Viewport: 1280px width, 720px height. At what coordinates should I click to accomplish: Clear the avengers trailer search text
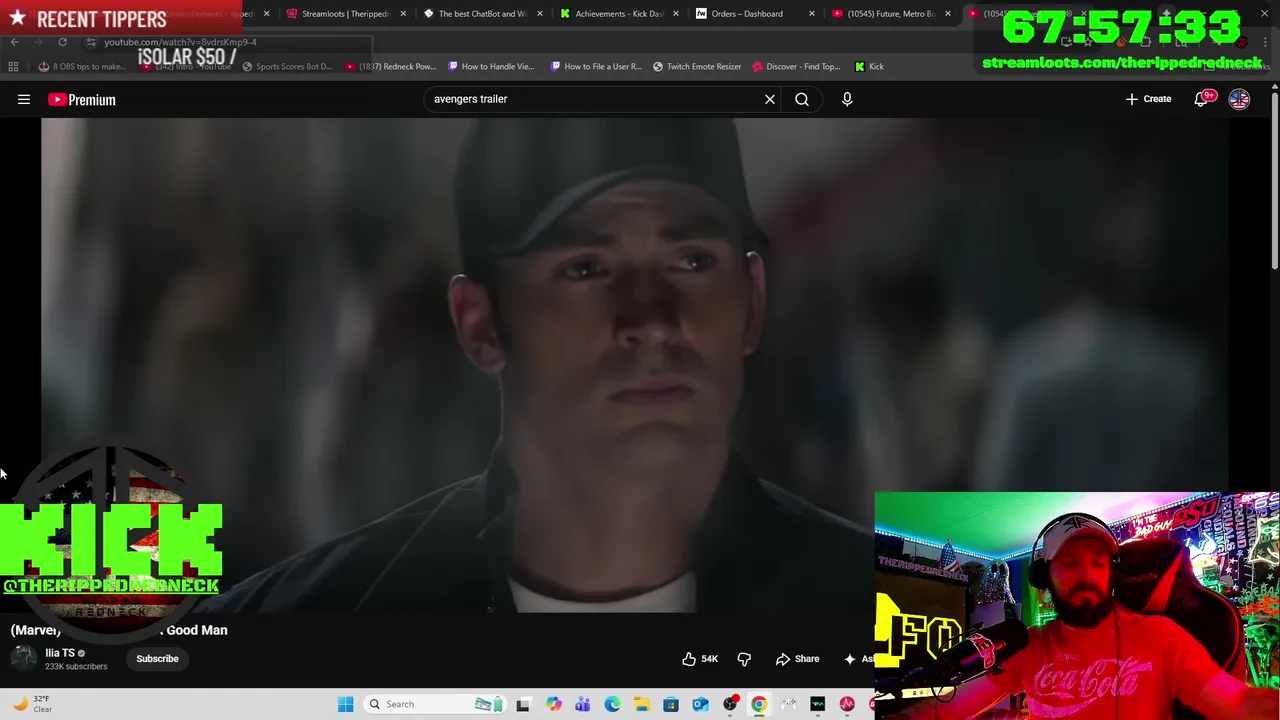(x=770, y=99)
